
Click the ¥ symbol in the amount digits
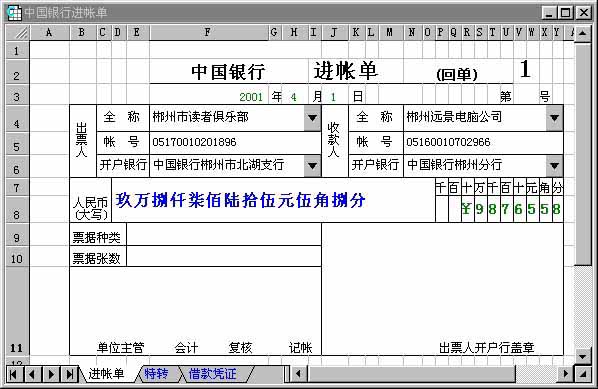point(466,209)
